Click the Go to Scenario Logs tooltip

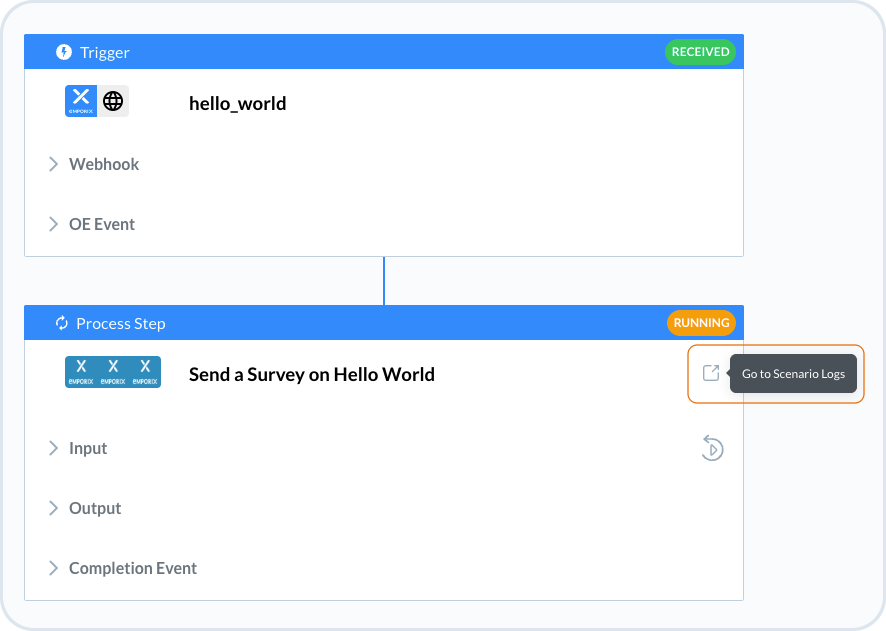793,374
